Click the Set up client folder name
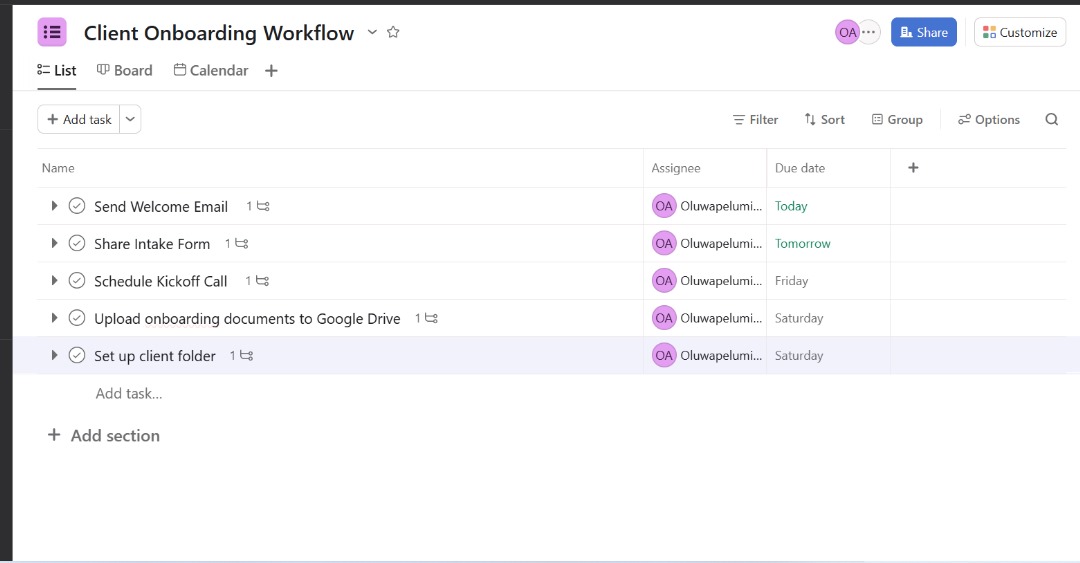The image size is (1080, 563). point(154,356)
